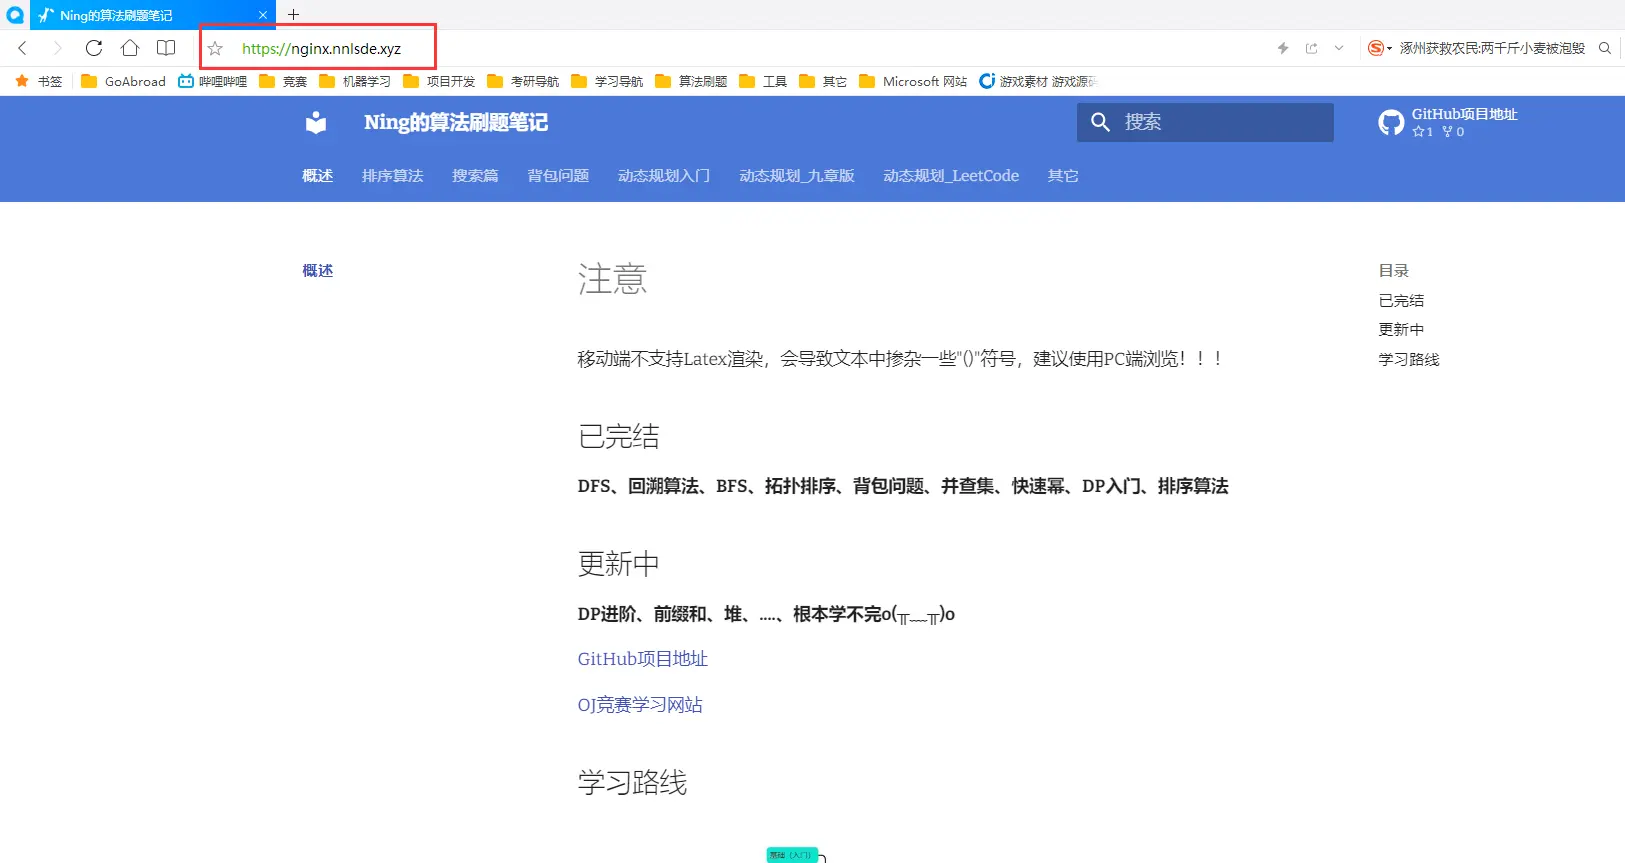This screenshot has height=863, width=1625.
Task: Click the lightning speed mode icon
Action: click(1283, 48)
